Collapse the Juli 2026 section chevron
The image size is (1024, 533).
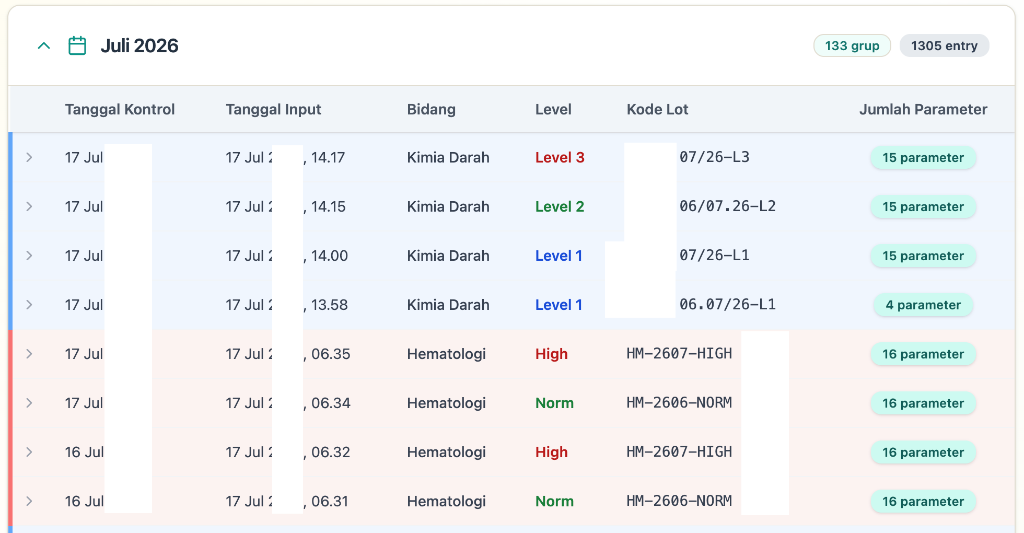(44, 46)
